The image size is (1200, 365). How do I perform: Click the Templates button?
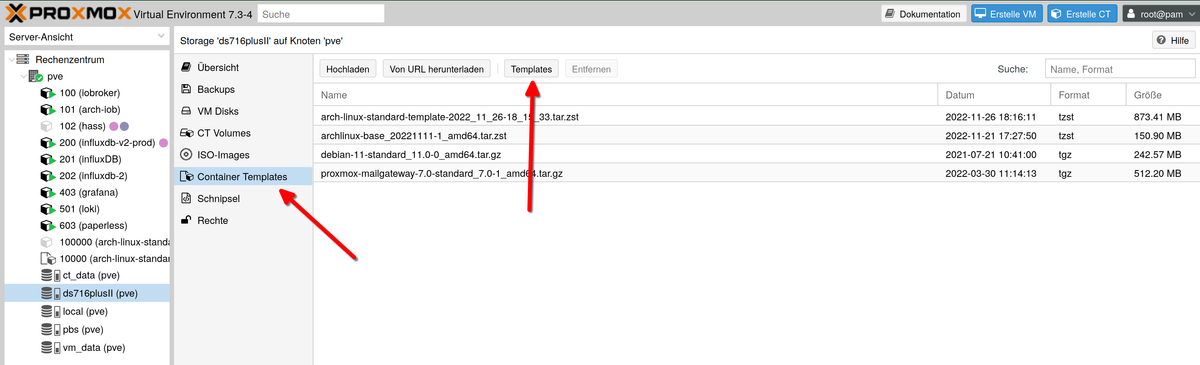point(531,69)
